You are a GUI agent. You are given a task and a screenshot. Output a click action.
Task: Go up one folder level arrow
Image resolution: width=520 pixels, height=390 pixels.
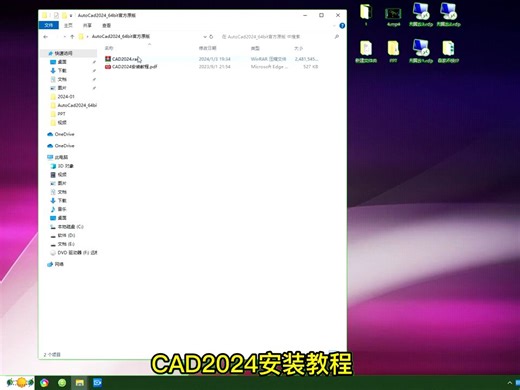(72, 37)
